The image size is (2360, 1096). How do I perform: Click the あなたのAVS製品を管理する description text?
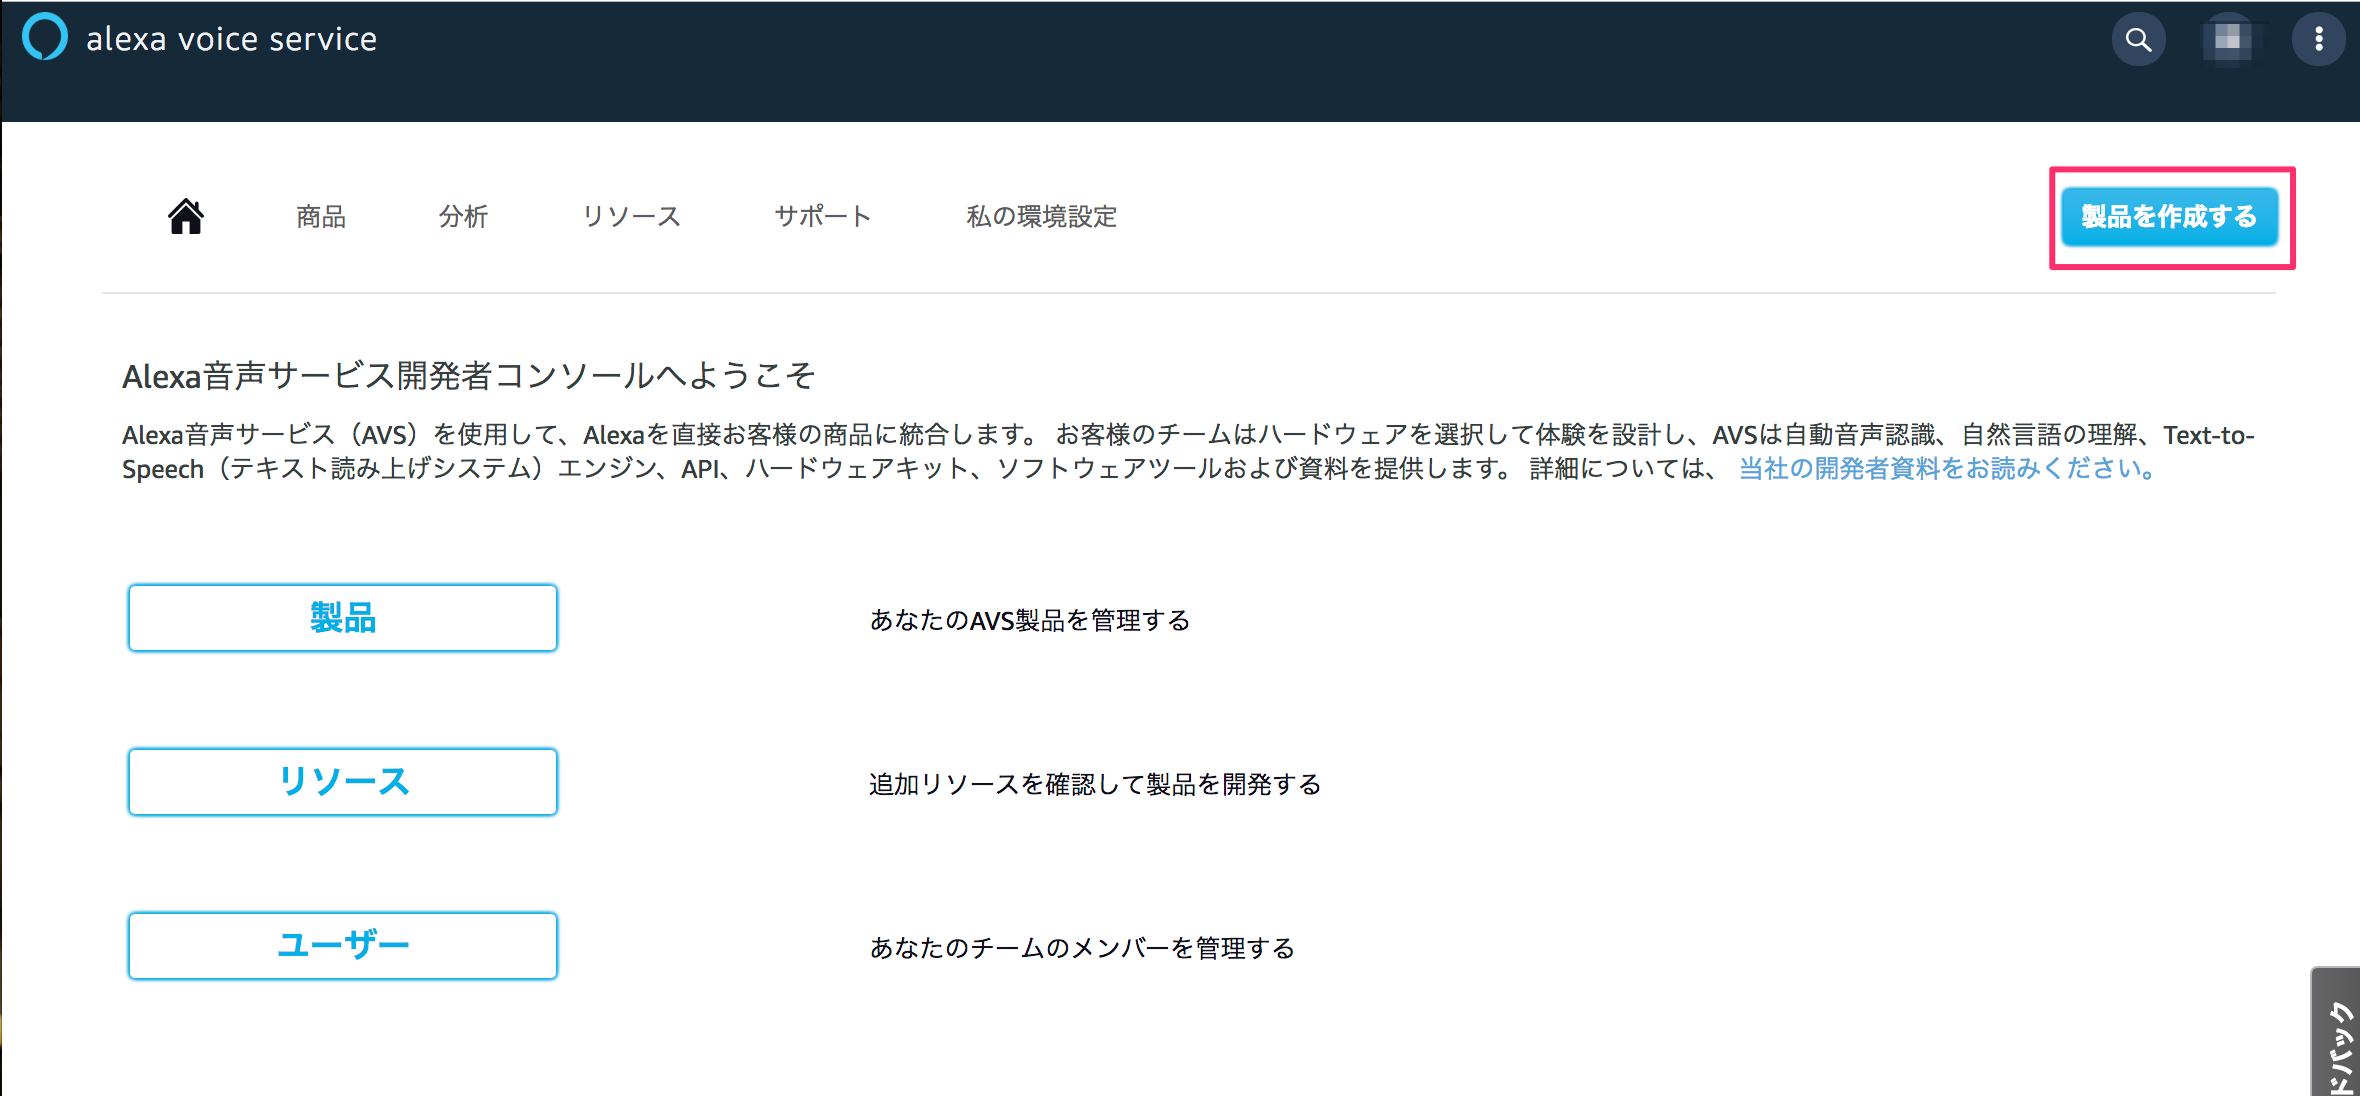1030,620
